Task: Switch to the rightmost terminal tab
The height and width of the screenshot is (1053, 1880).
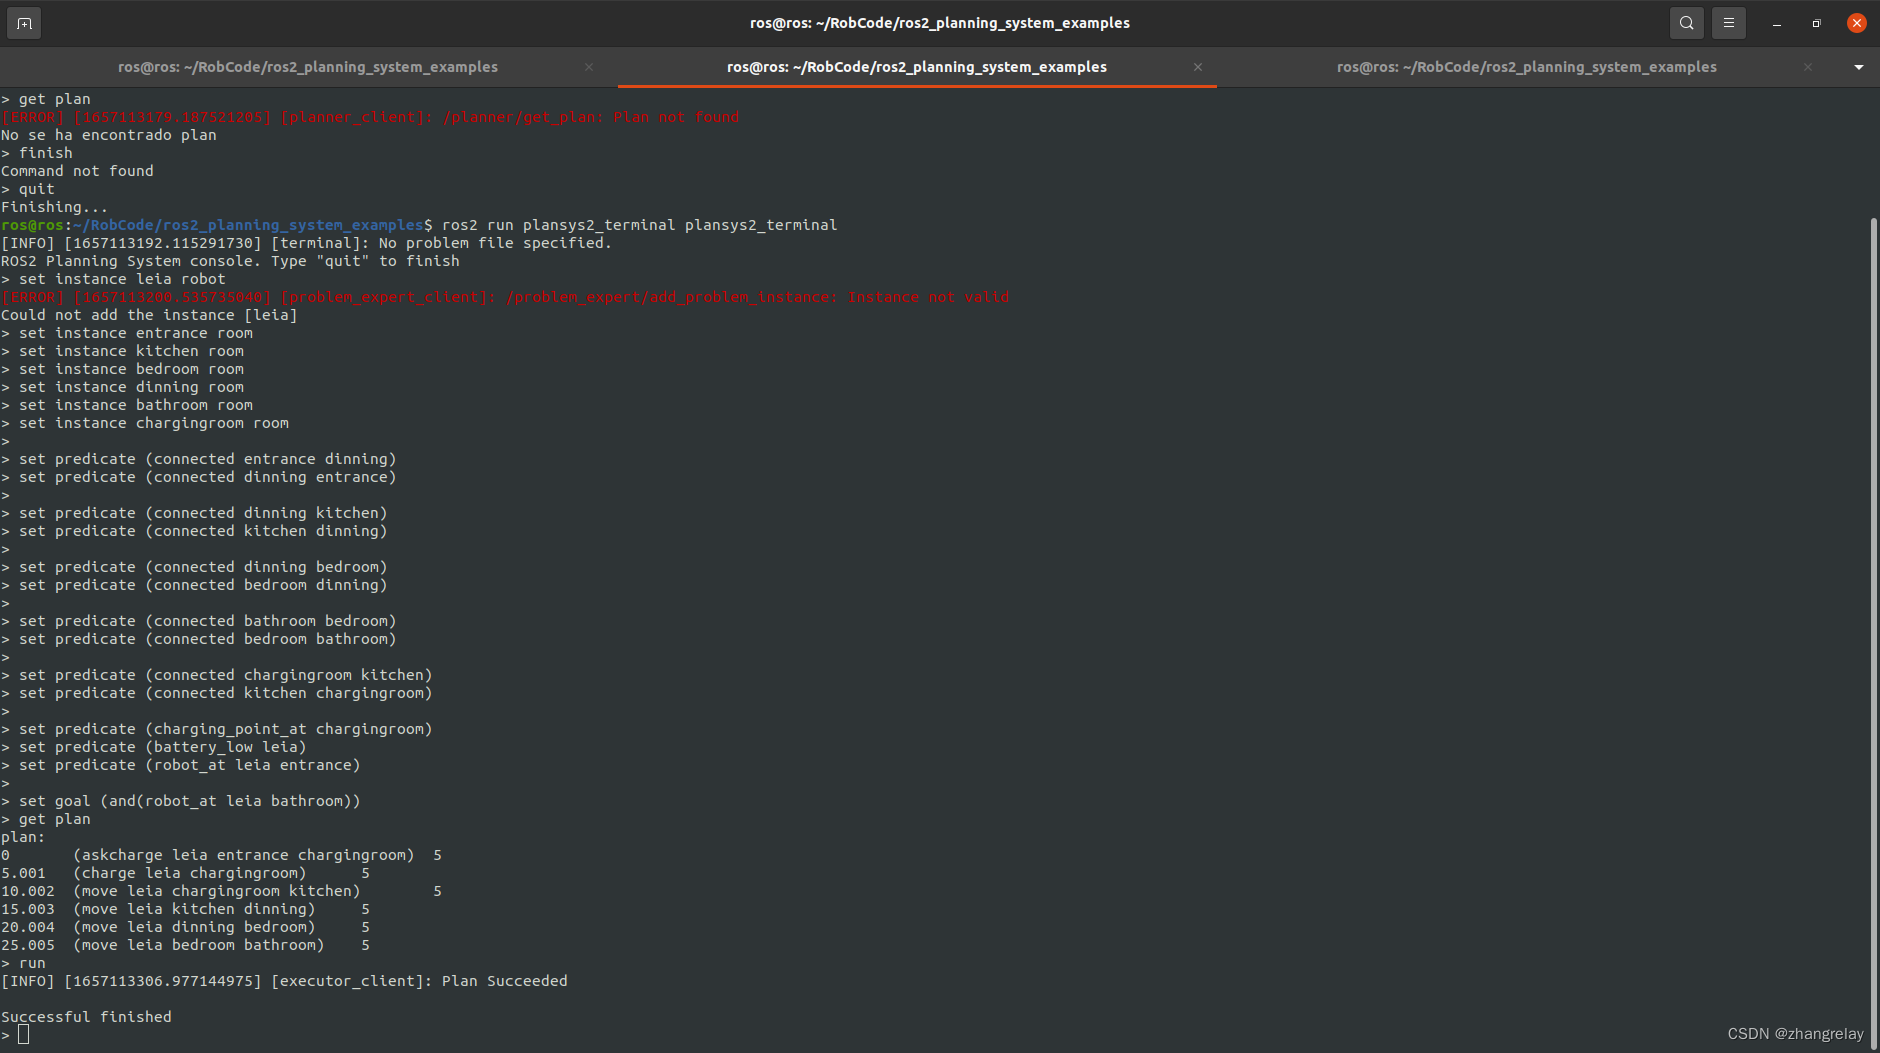Action: pos(1525,67)
